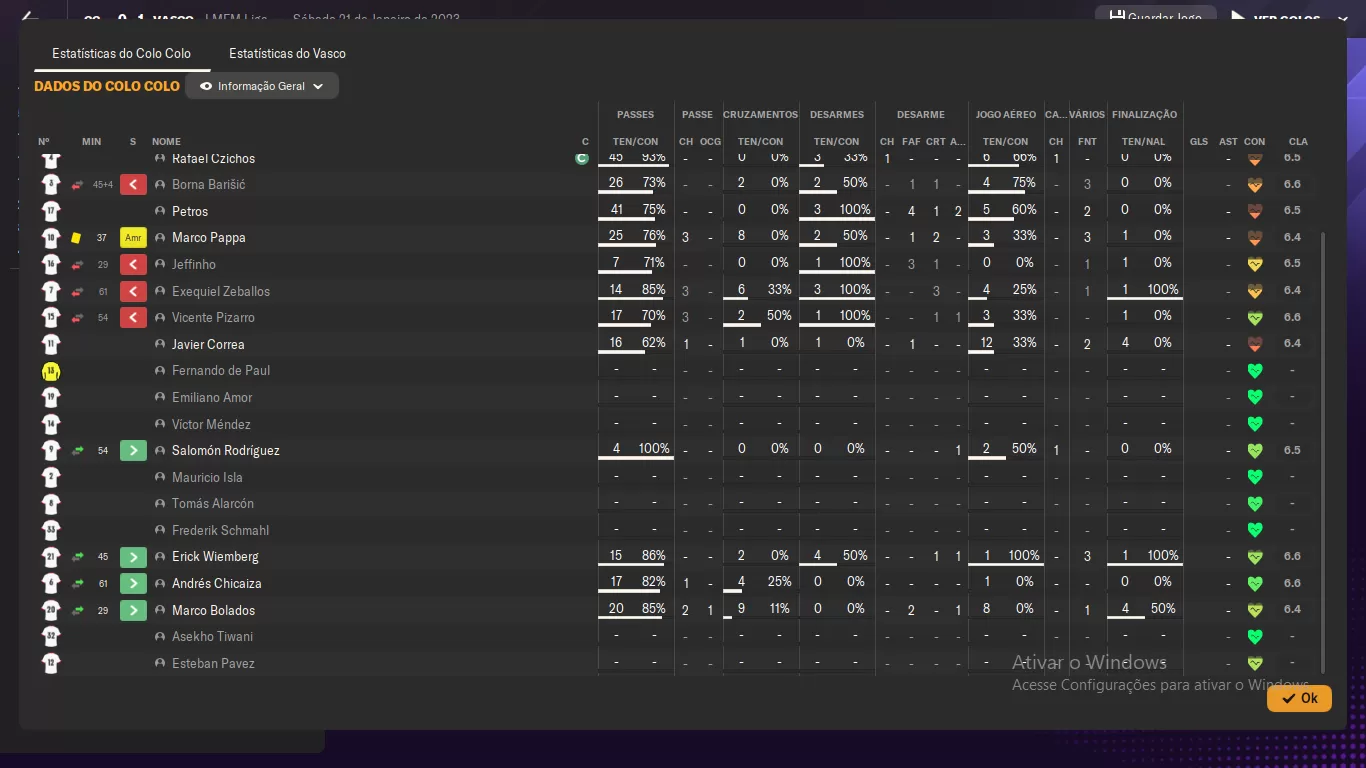Click the swap arrows icon in Erick Wiemberg's row
1366x768 pixels.
(77, 557)
